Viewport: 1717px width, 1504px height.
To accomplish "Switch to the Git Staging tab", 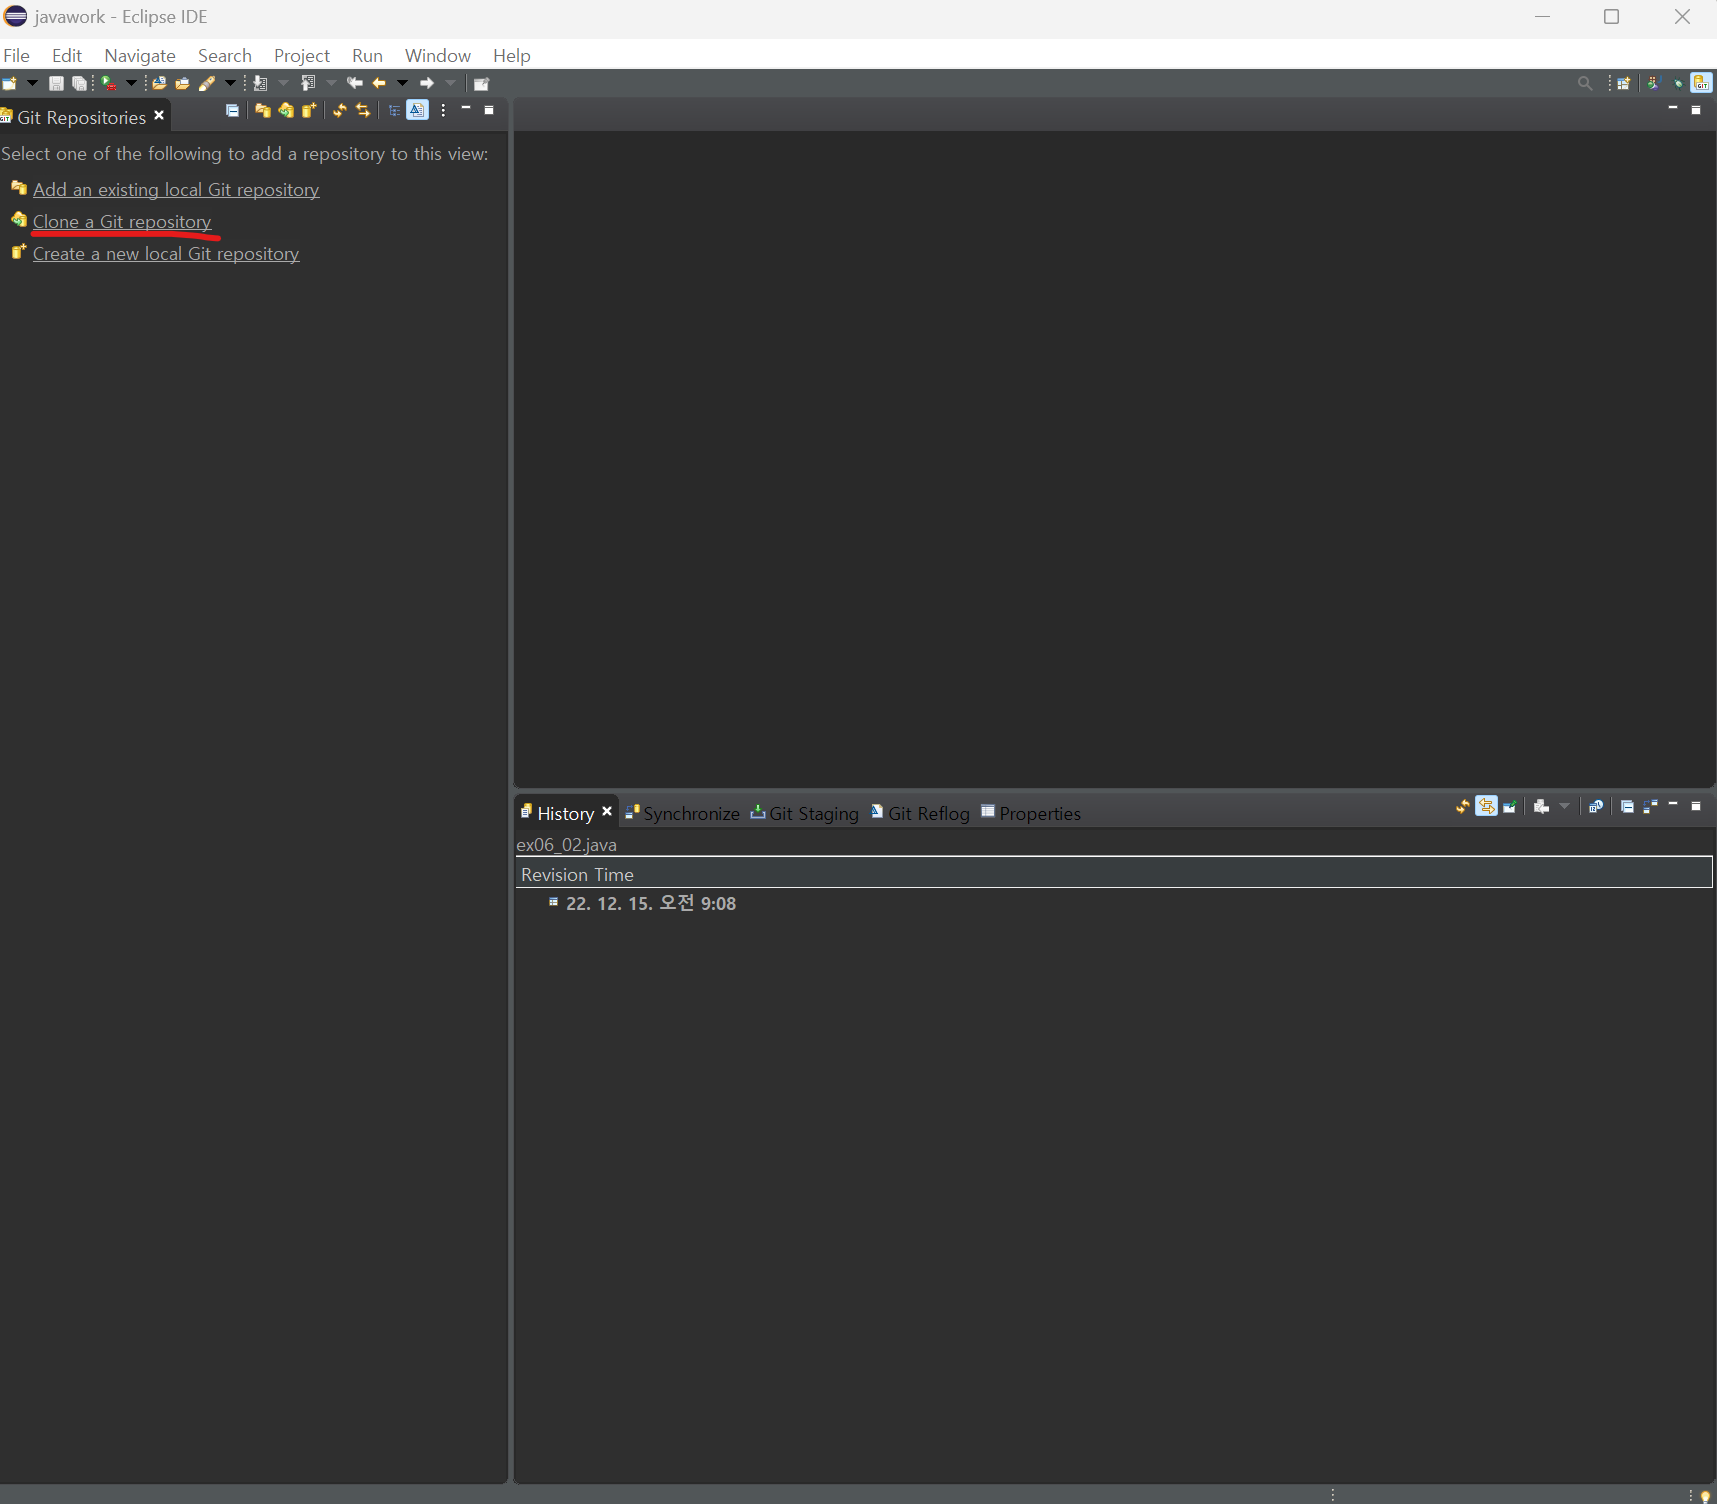I will click(x=805, y=813).
